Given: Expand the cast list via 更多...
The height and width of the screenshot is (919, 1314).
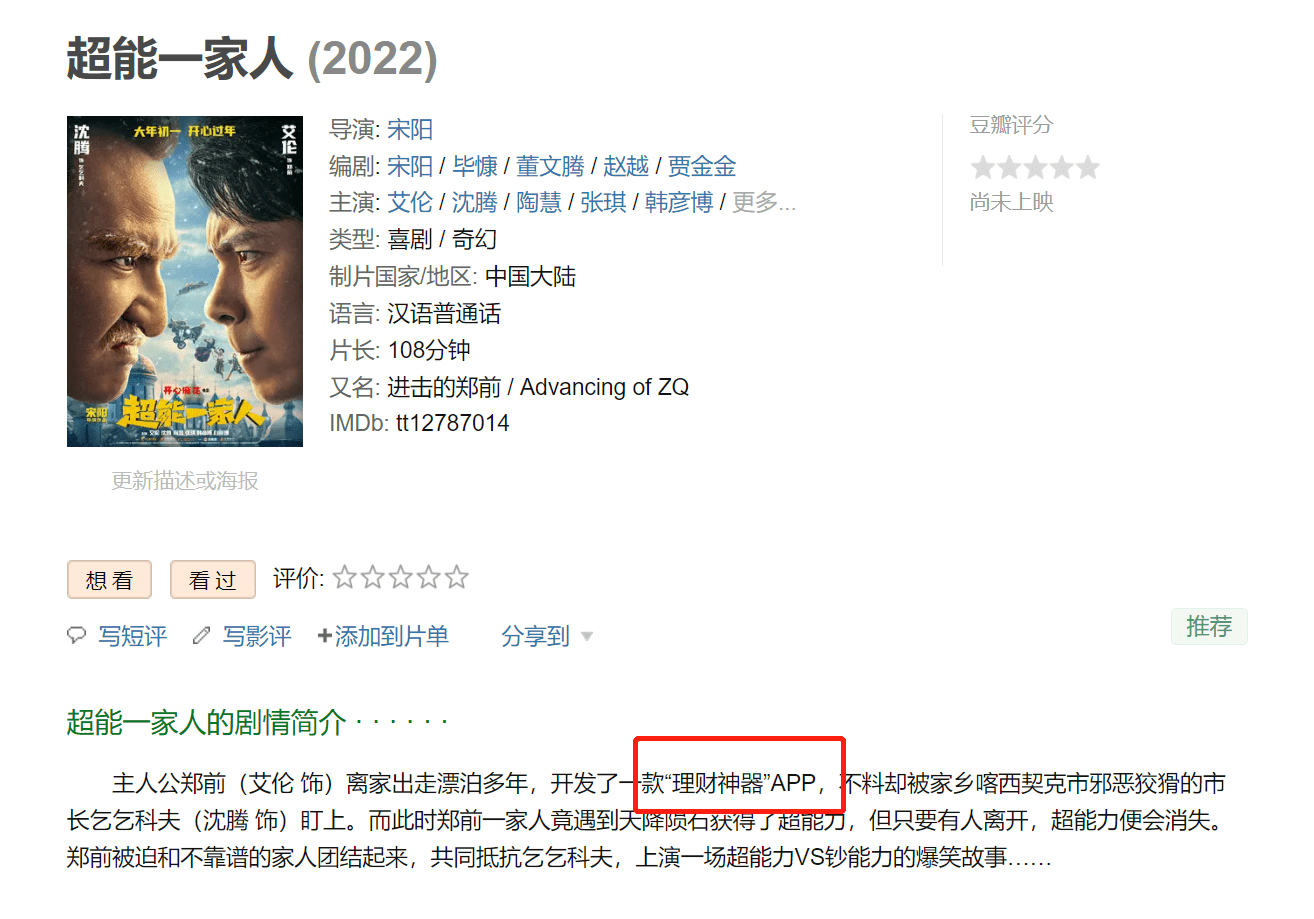Looking at the screenshot, I should [x=764, y=202].
